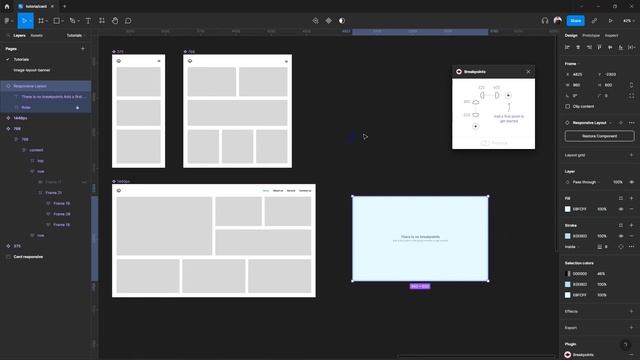
Task: Select the Pen tool
Action: [72, 21]
